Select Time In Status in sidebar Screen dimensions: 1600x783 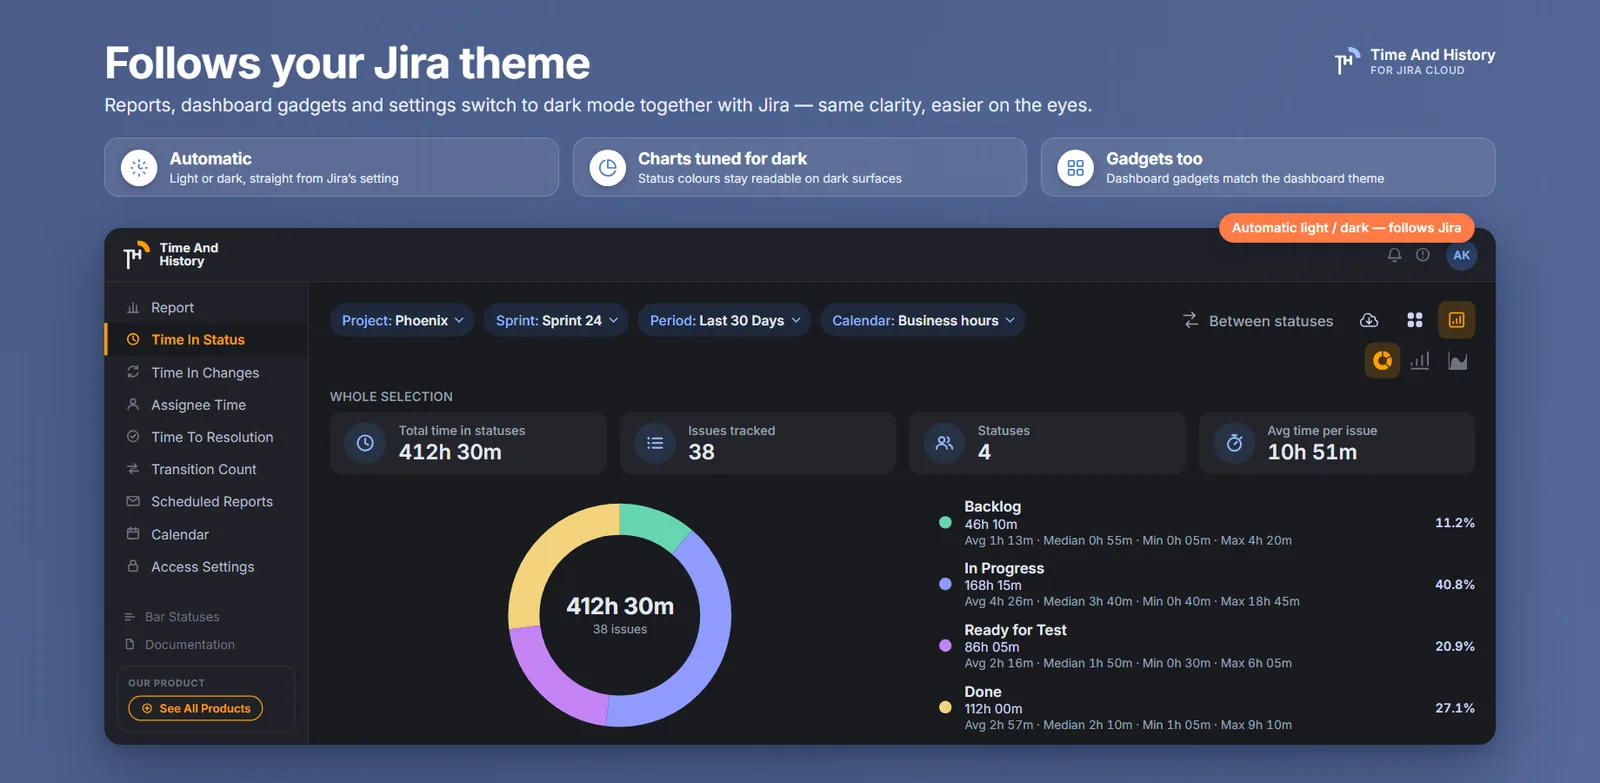[x=206, y=340]
